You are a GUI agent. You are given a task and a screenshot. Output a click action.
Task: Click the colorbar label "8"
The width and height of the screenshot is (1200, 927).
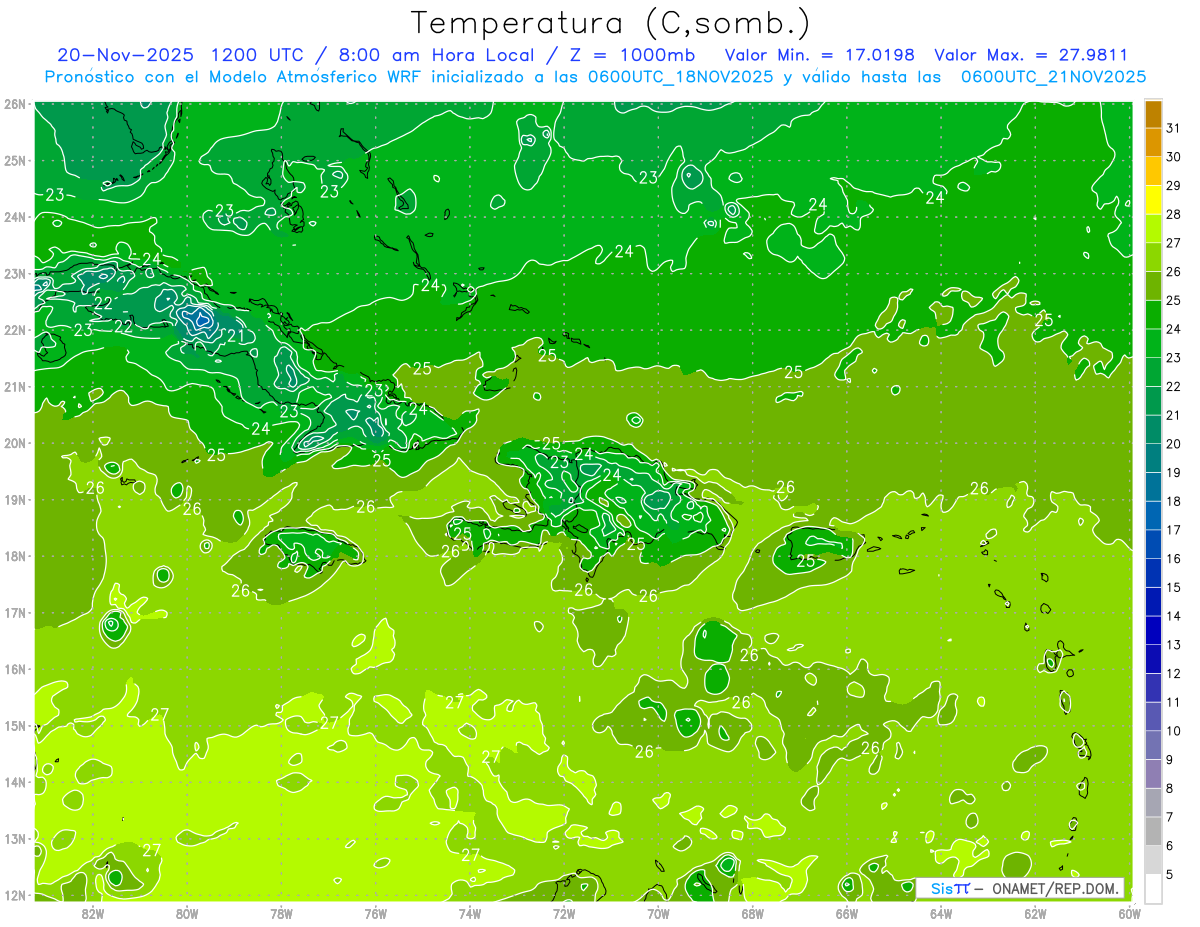click(1170, 789)
